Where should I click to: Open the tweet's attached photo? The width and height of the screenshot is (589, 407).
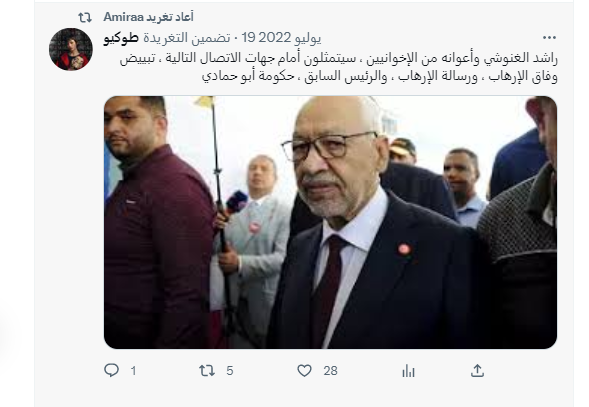click(331, 222)
